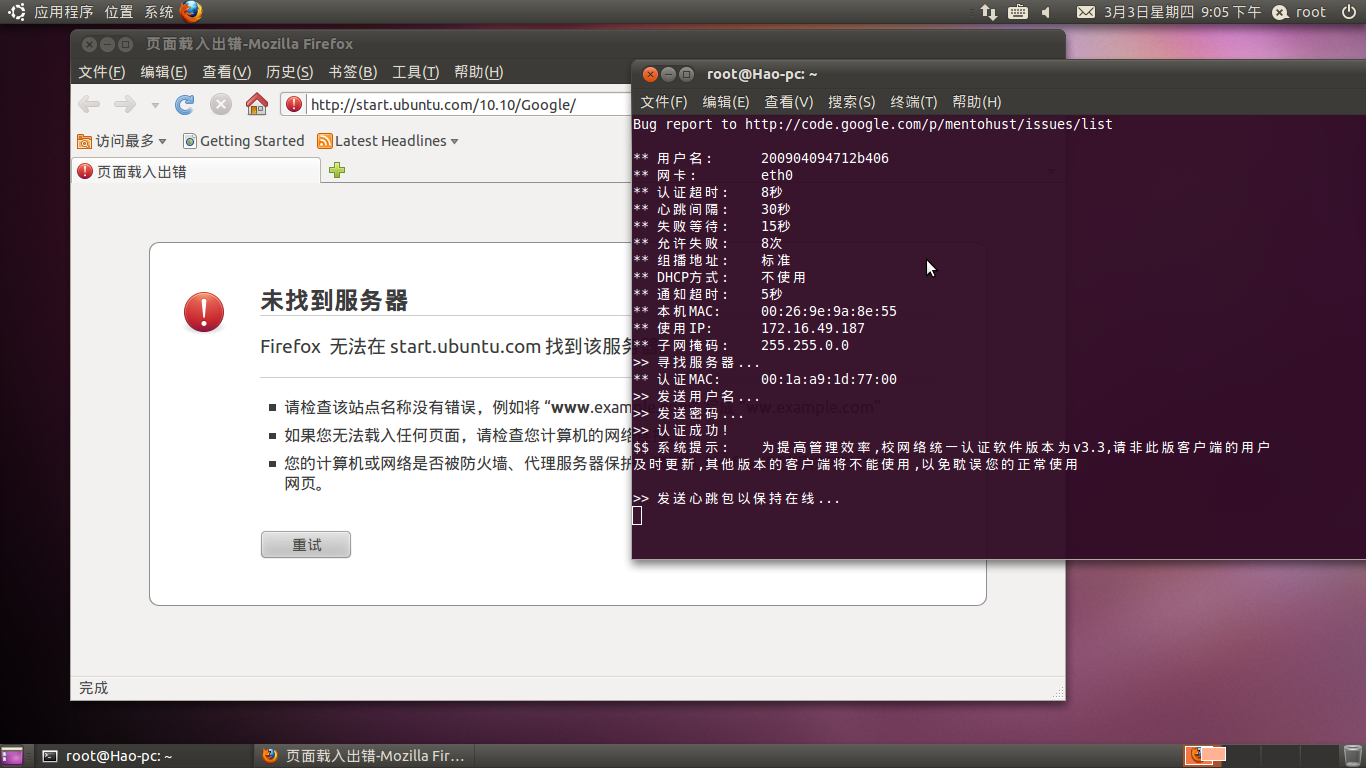Viewport: 1366px width, 768px height.
Task: Click the 认证成功! line in terminal
Action: click(x=681, y=430)
